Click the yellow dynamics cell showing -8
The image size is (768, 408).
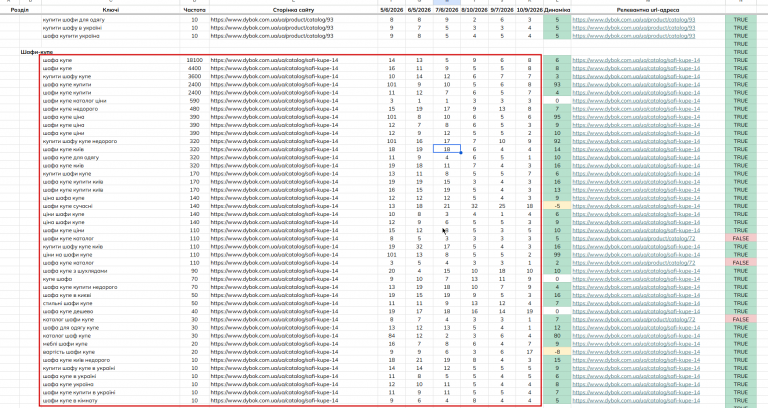coord(557,352)
